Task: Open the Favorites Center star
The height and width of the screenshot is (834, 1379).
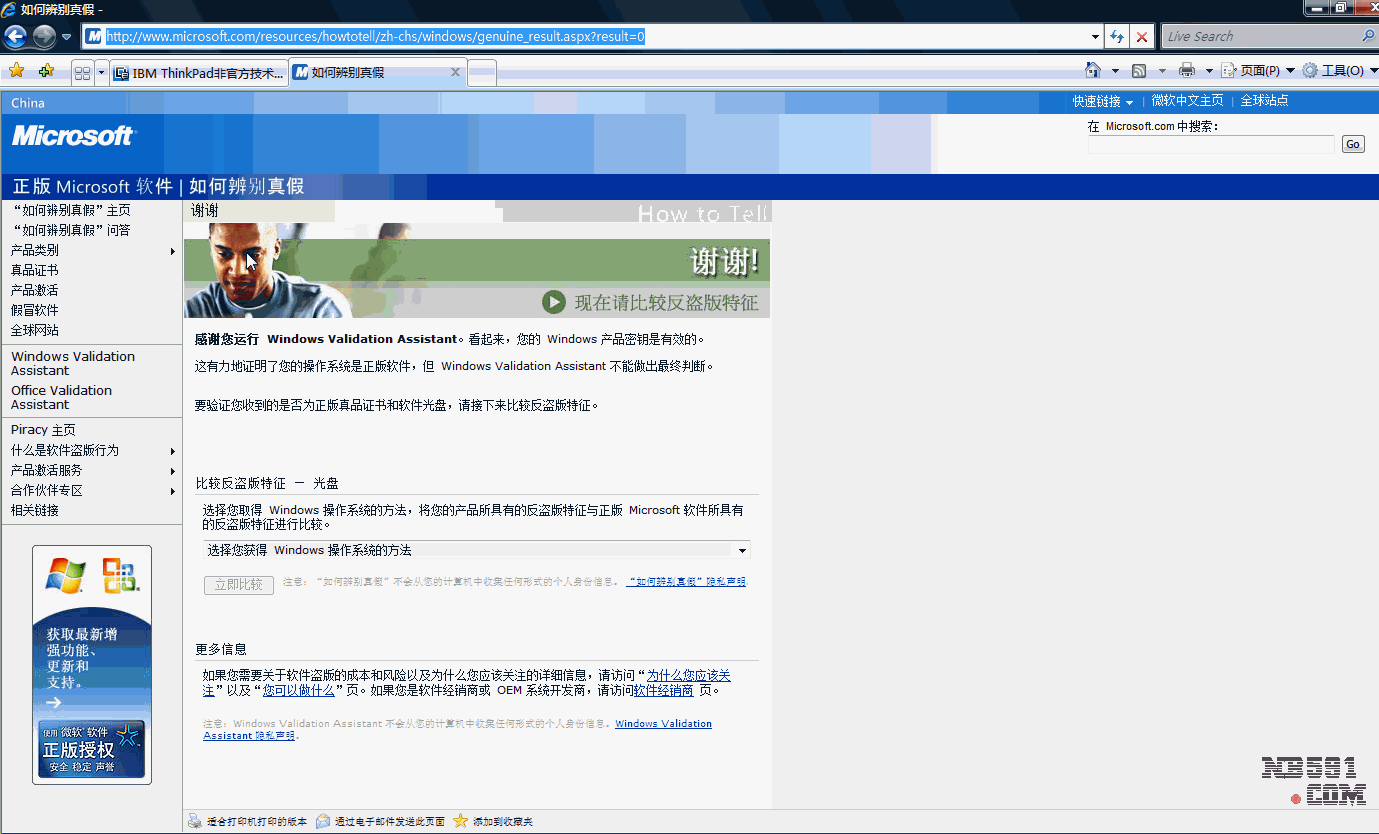Action: pyautogui.click(x=16, y=71)
